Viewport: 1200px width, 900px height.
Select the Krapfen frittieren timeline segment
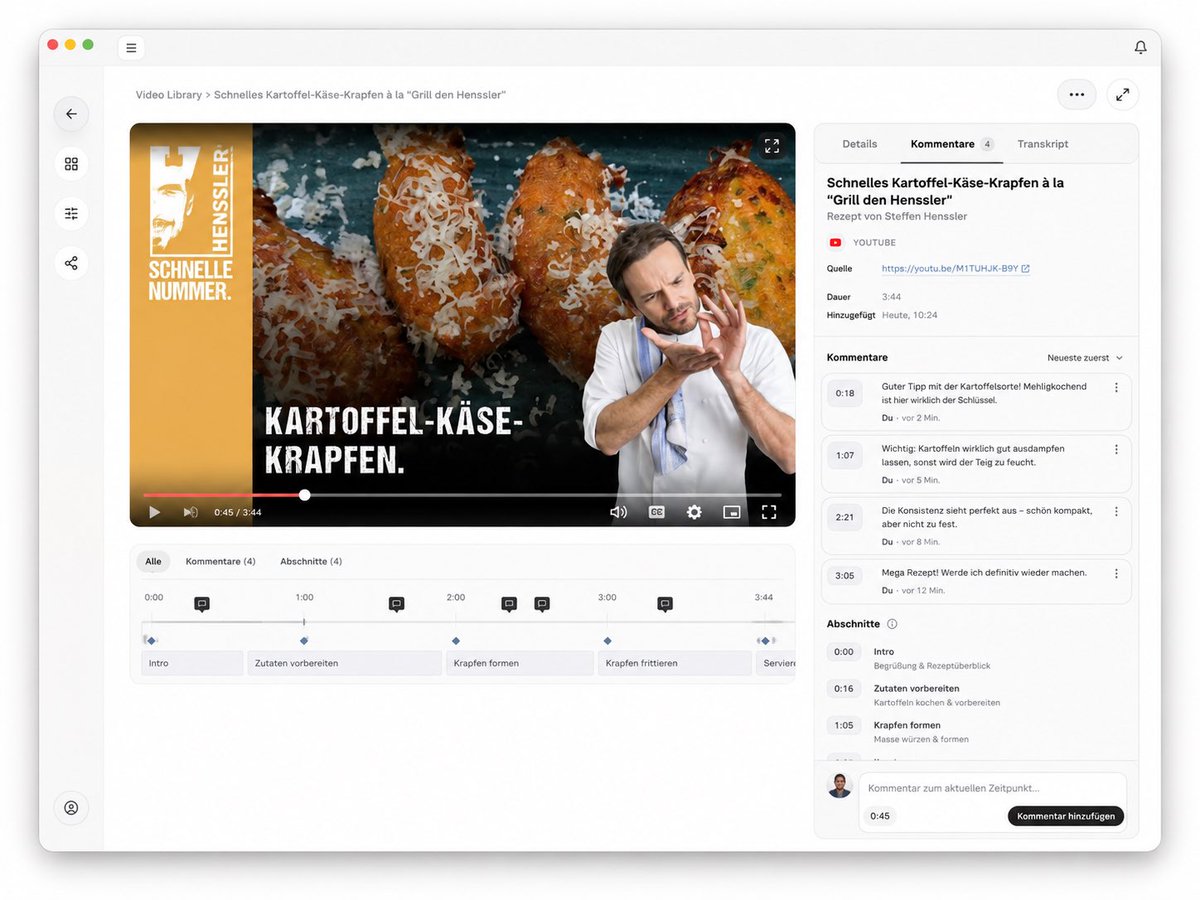click(x=675, y=663)
